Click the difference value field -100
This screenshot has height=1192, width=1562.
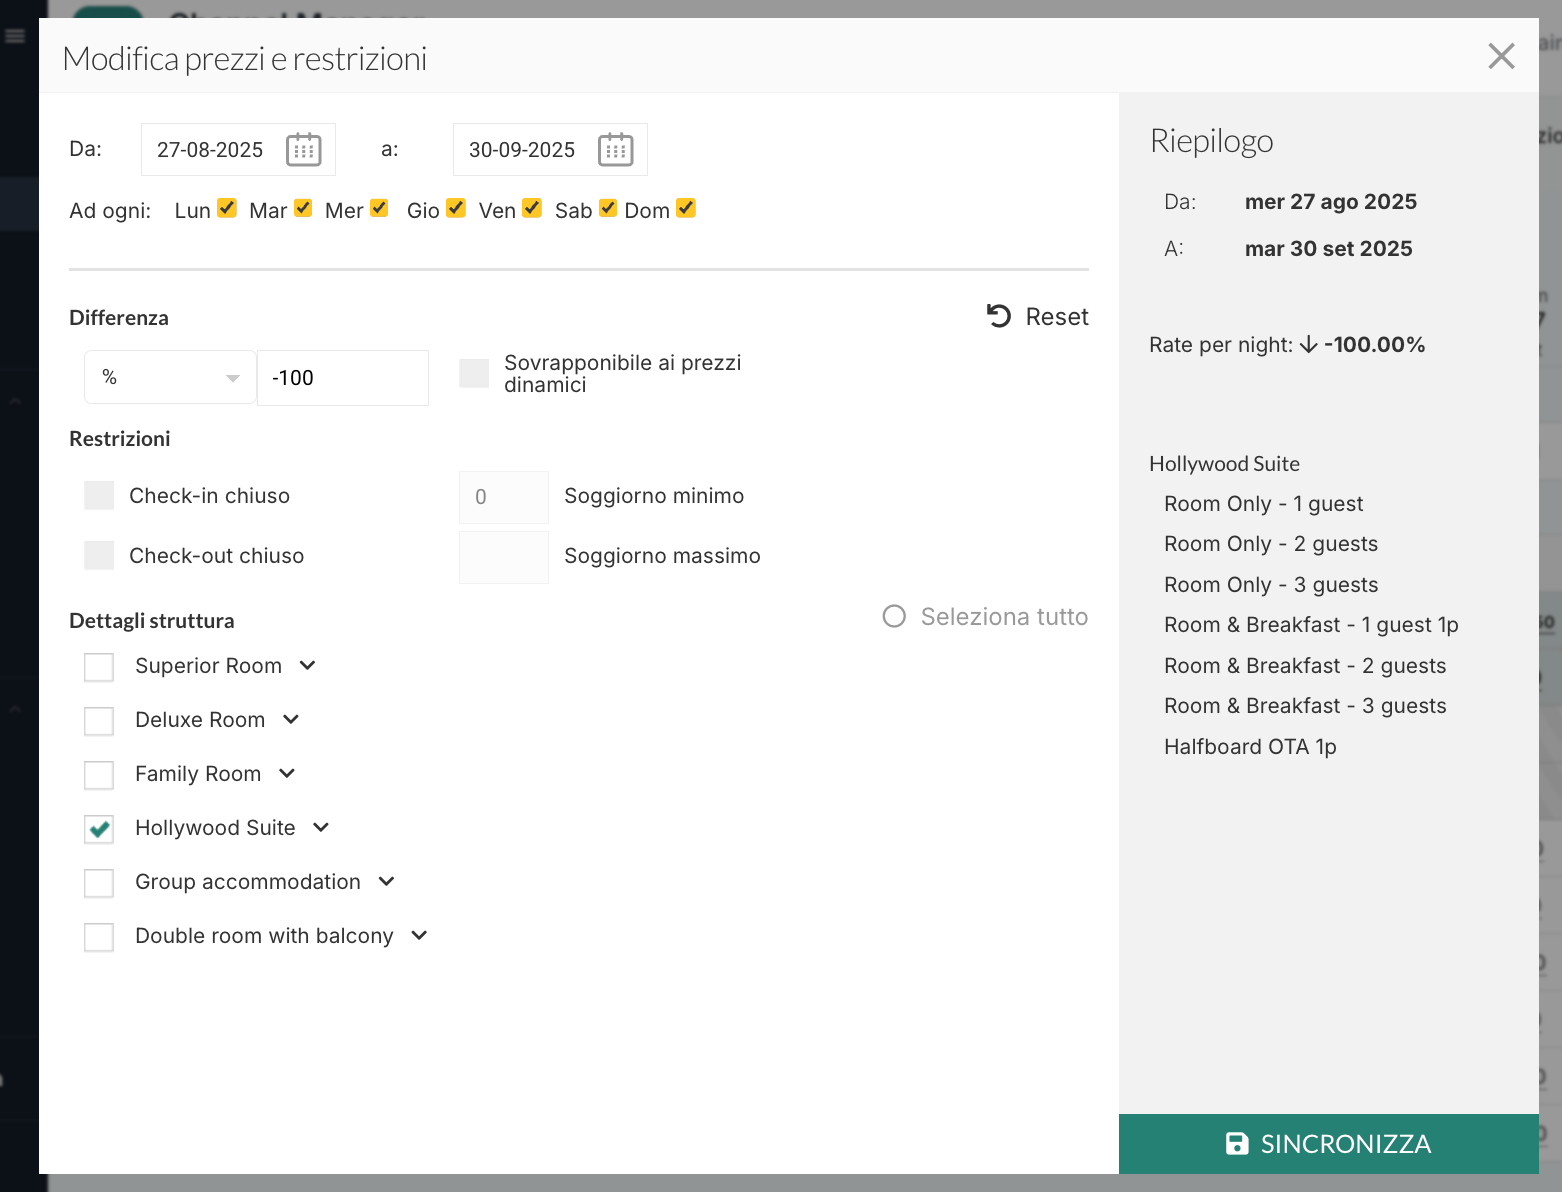click(x=343, y=378)
